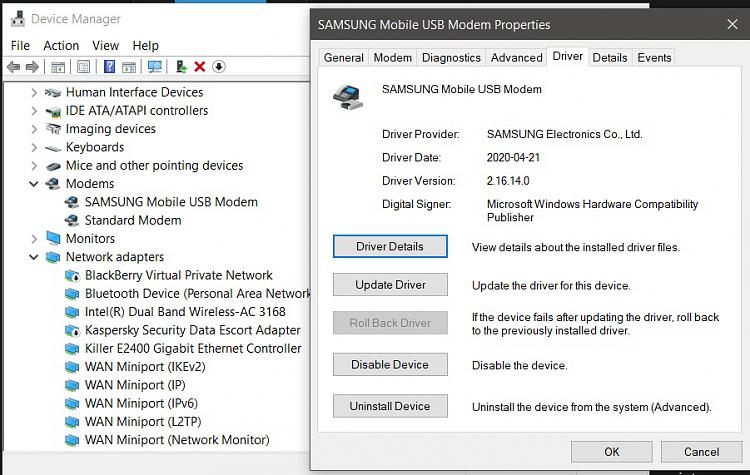Click the Properties toolbar icon
The height and width of the screenshot is (475, 750).
[84, 67]
